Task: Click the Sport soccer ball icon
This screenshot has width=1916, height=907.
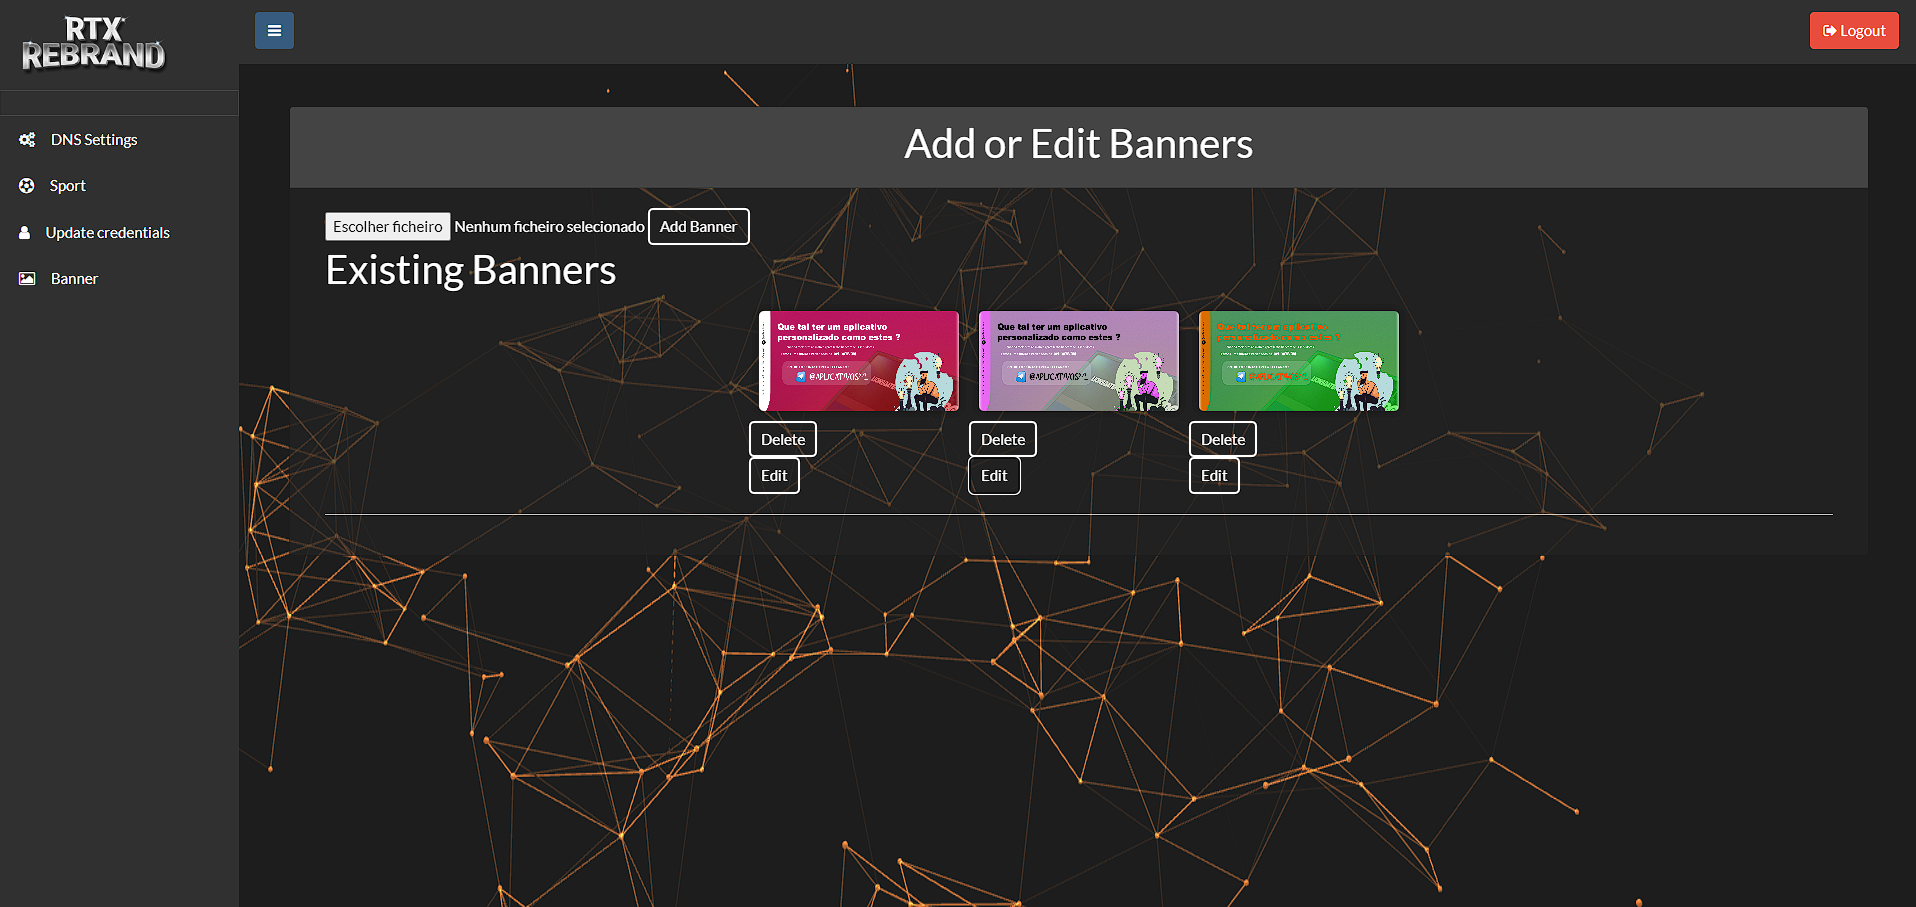Action: pos(27,186)
